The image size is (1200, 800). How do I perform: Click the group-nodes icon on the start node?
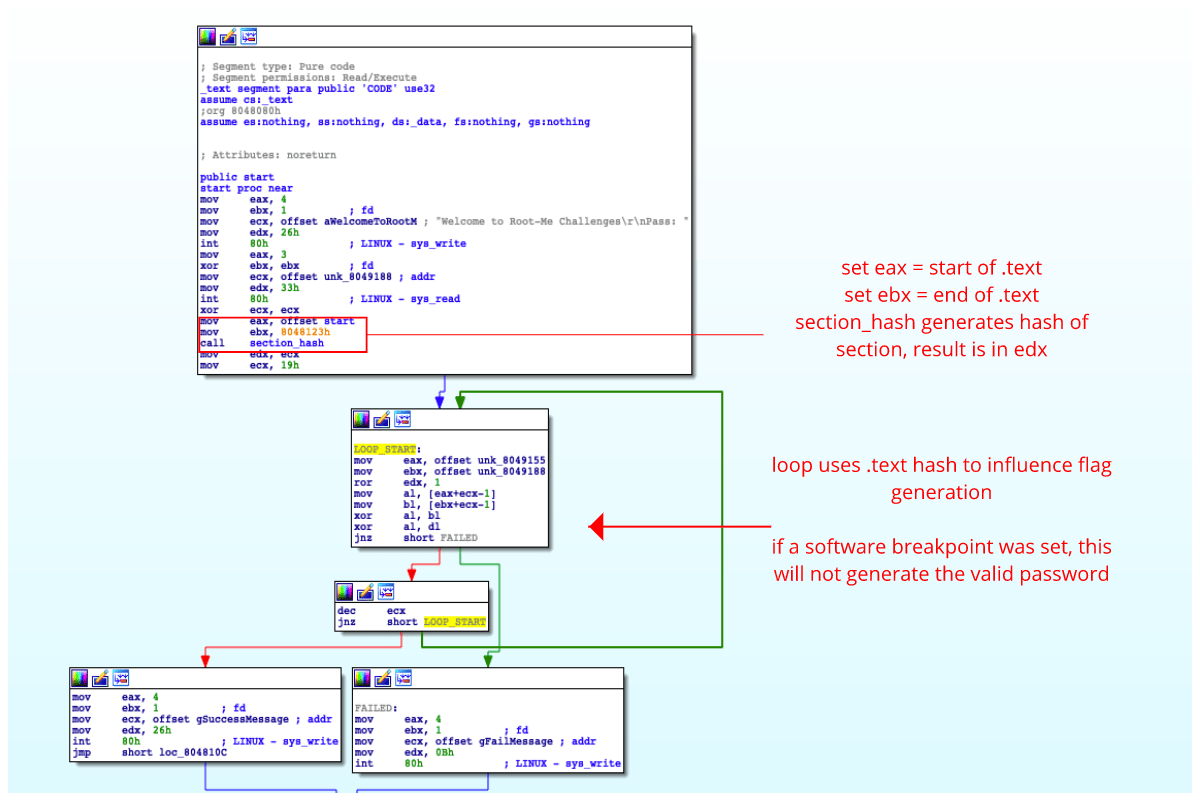pos(247,36)
